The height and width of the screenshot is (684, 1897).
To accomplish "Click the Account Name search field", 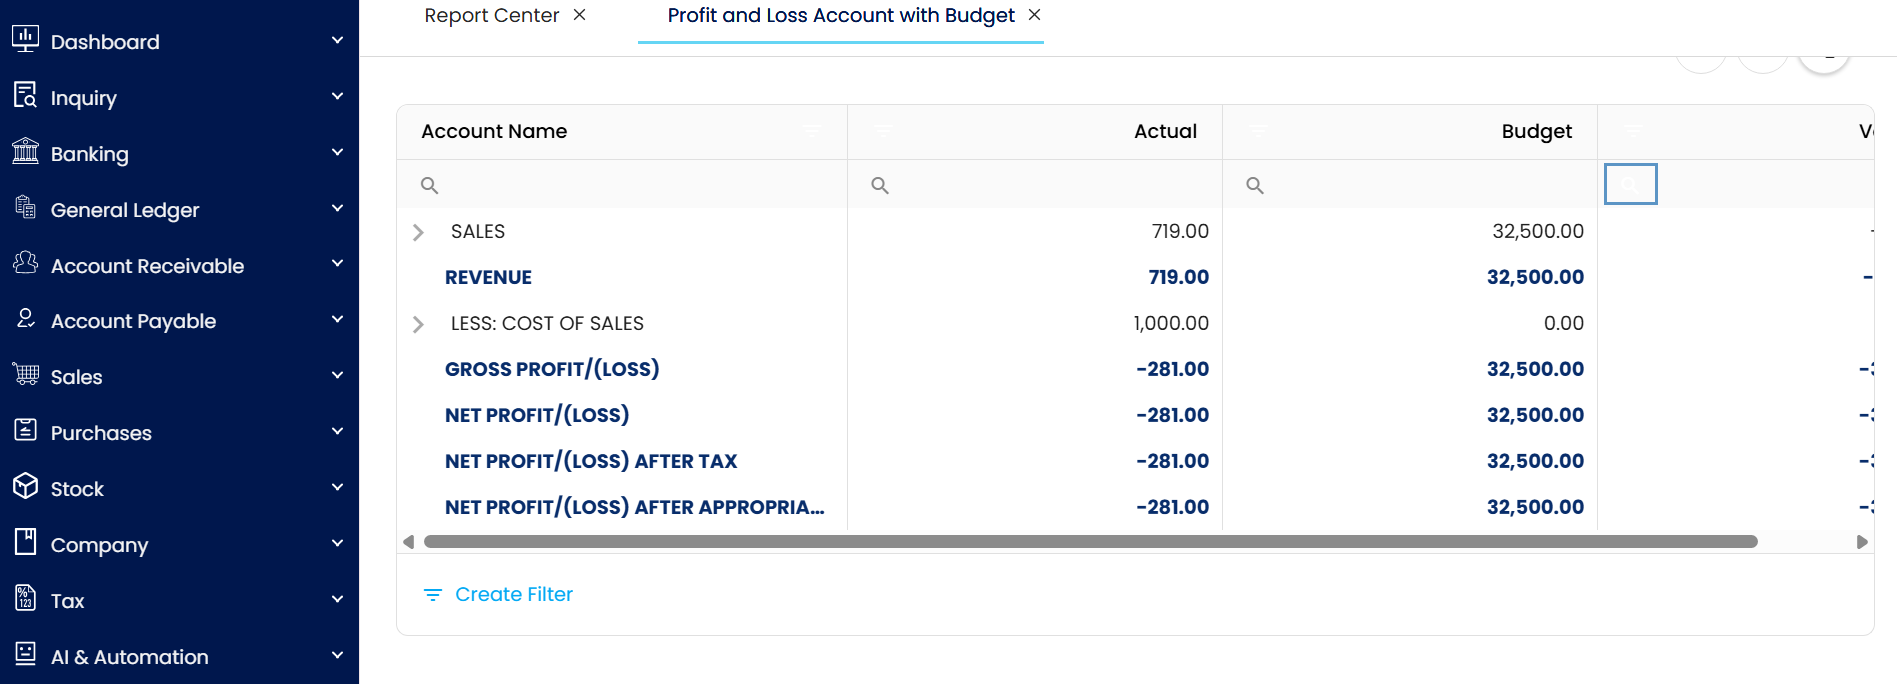I will 630,185.
